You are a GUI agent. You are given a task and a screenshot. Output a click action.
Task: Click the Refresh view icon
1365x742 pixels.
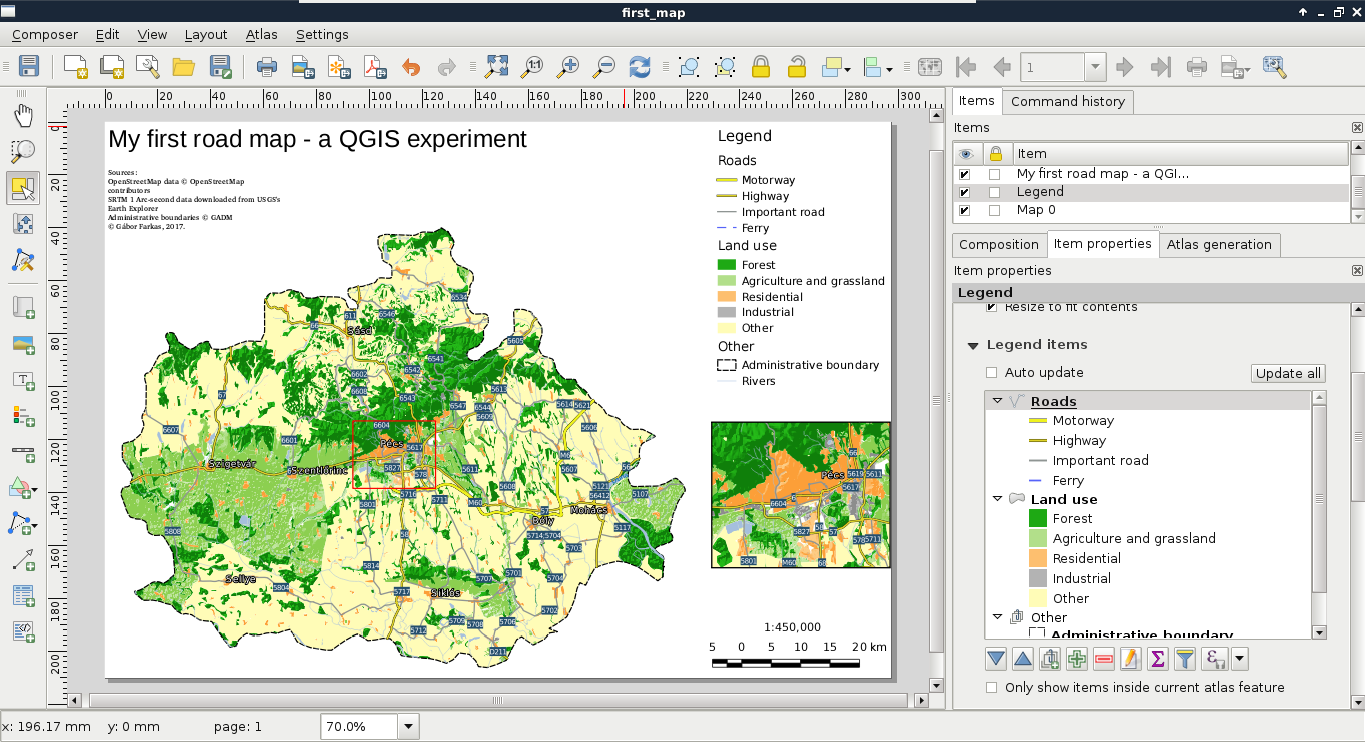coord(639,67)
